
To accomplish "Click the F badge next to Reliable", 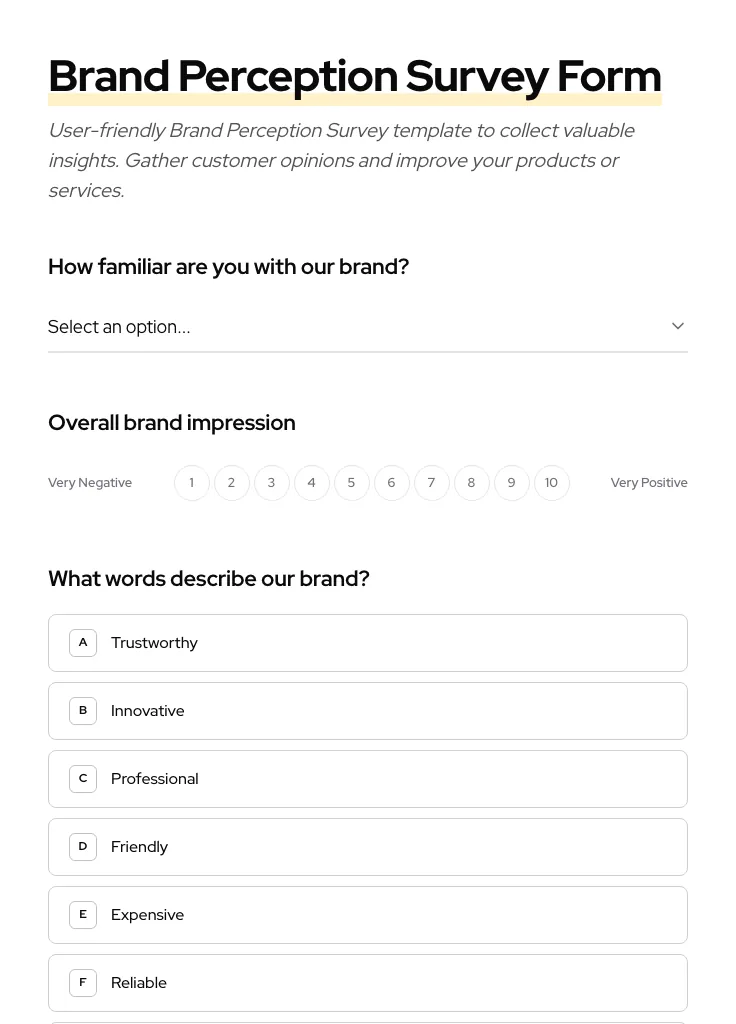I will (x=83, y=982).
